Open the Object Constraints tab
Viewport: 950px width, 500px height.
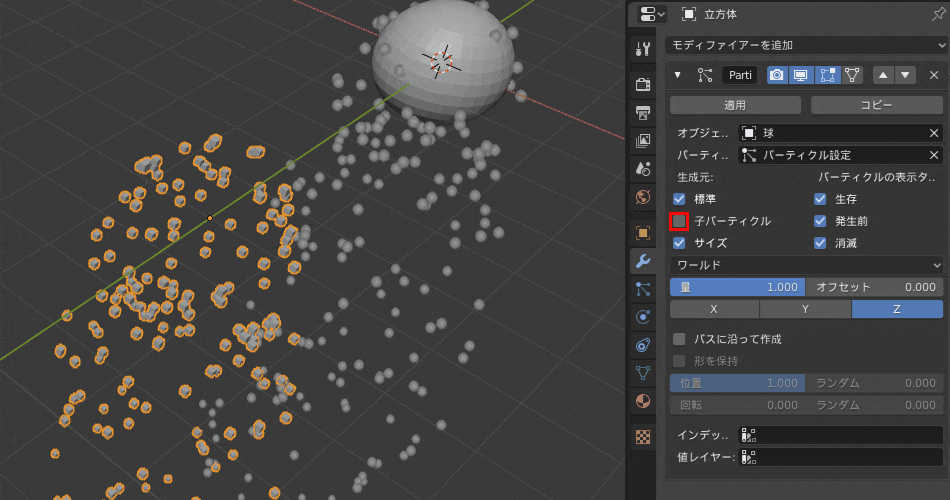643,345
